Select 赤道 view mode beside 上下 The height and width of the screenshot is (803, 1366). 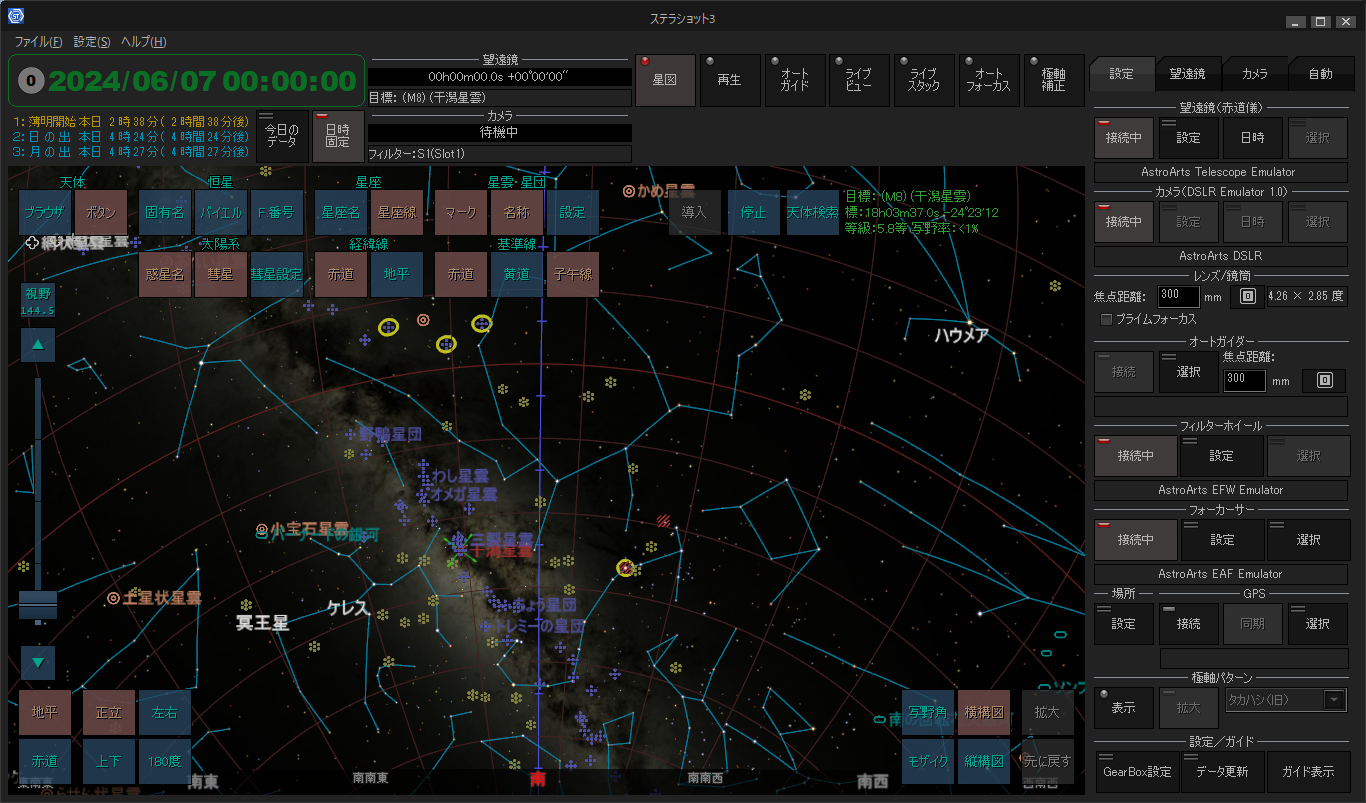coord(45,761)
